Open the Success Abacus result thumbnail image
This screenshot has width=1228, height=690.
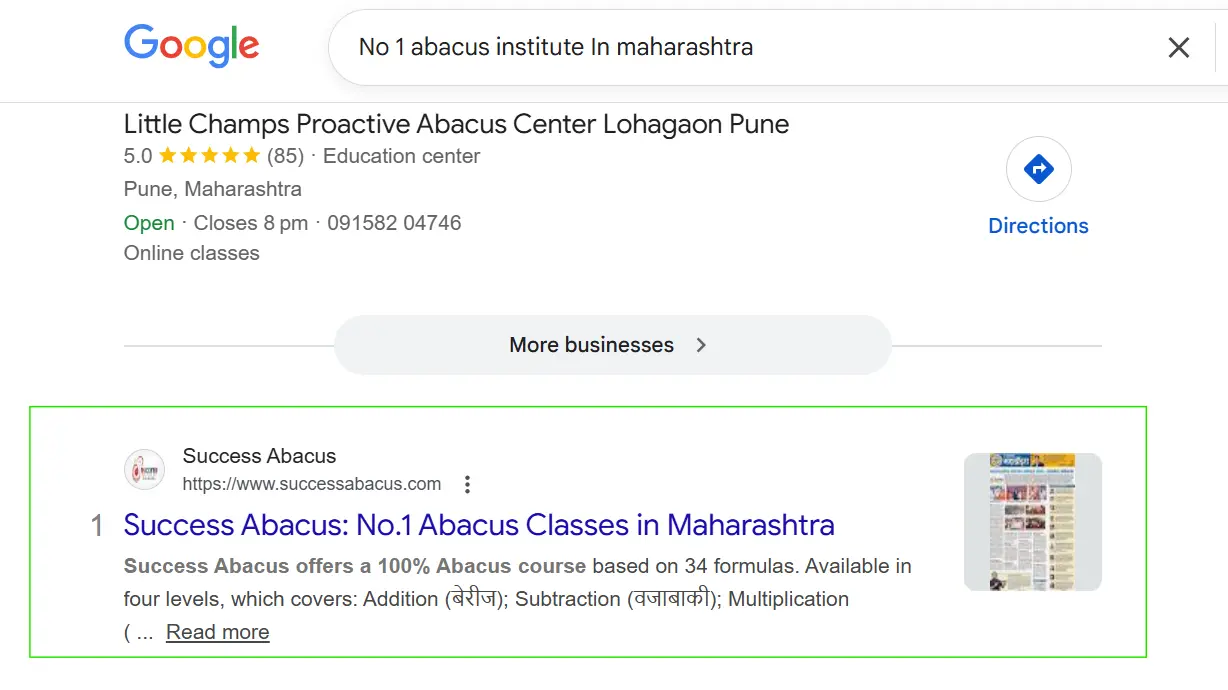point(1032,521)
